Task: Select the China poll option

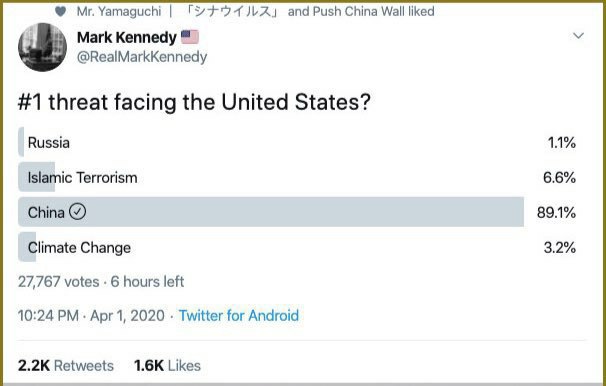Action: tap(297, 212)
